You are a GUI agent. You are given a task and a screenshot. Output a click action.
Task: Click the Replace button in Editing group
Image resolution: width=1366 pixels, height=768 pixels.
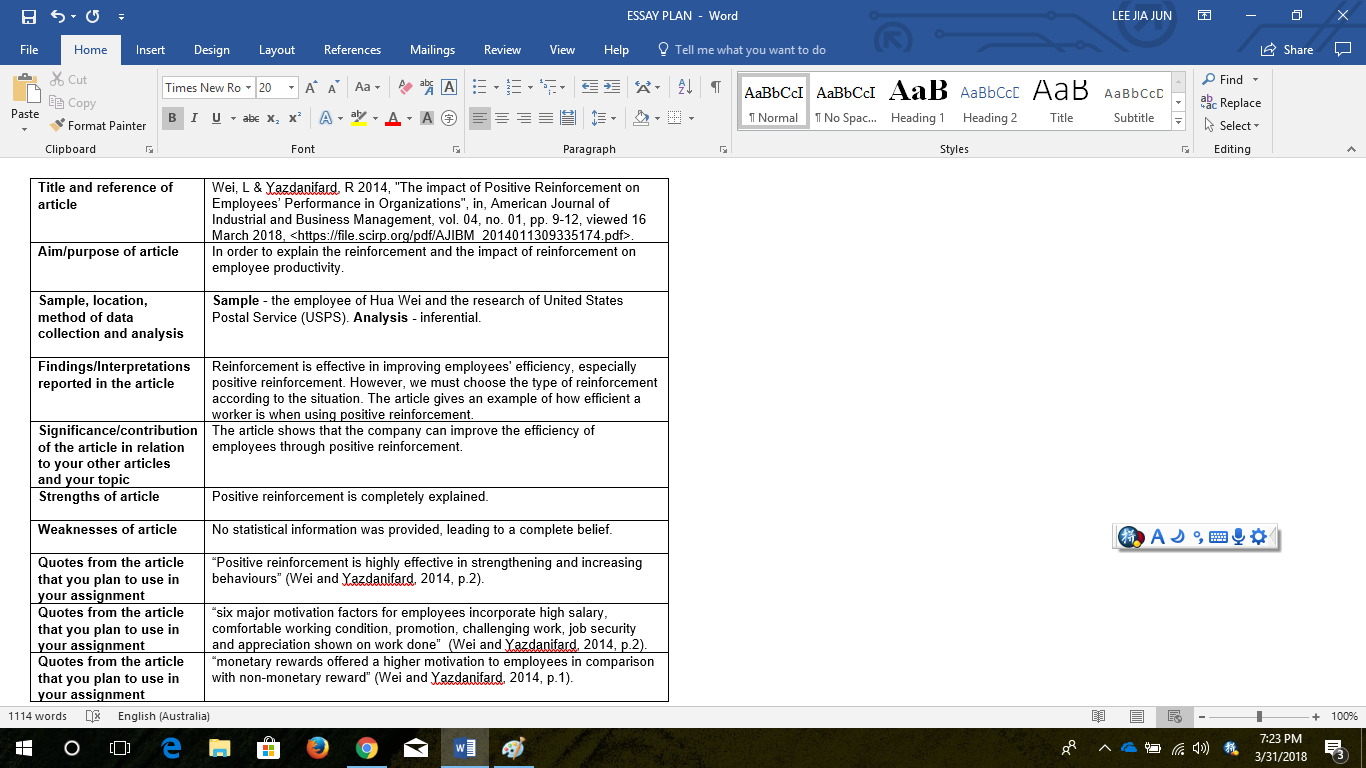1231,103
